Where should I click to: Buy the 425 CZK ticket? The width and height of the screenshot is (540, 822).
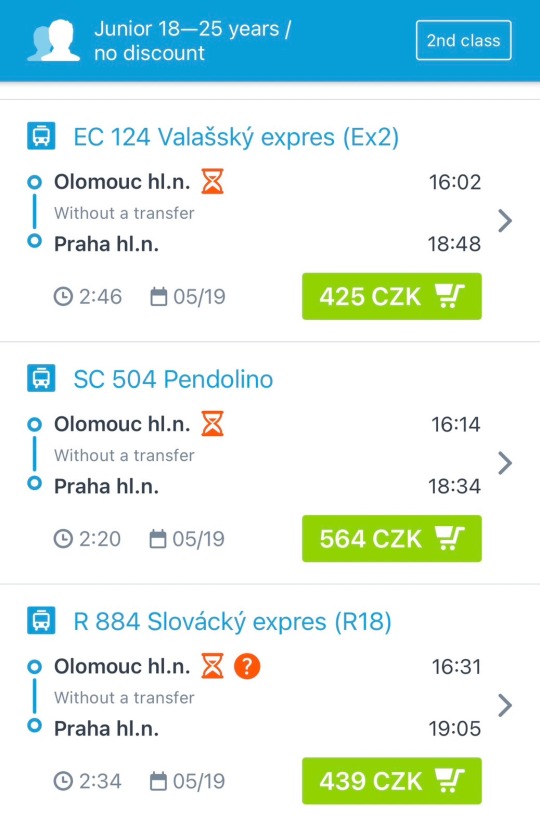click(x=392, y=296)
